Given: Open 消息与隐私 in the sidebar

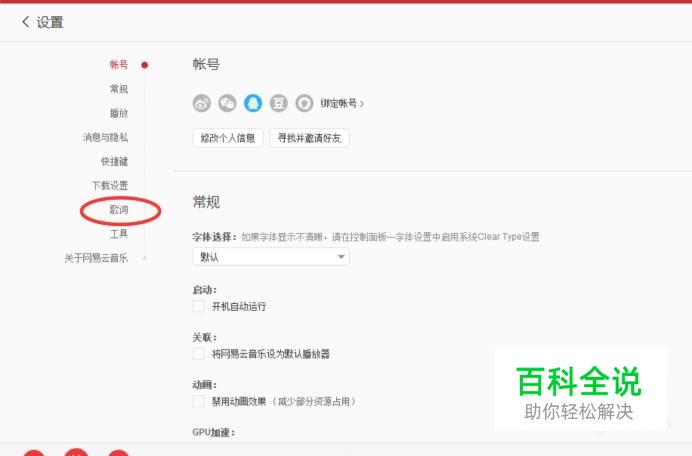Looking at the screenshot, I should (x=105, y=137).
